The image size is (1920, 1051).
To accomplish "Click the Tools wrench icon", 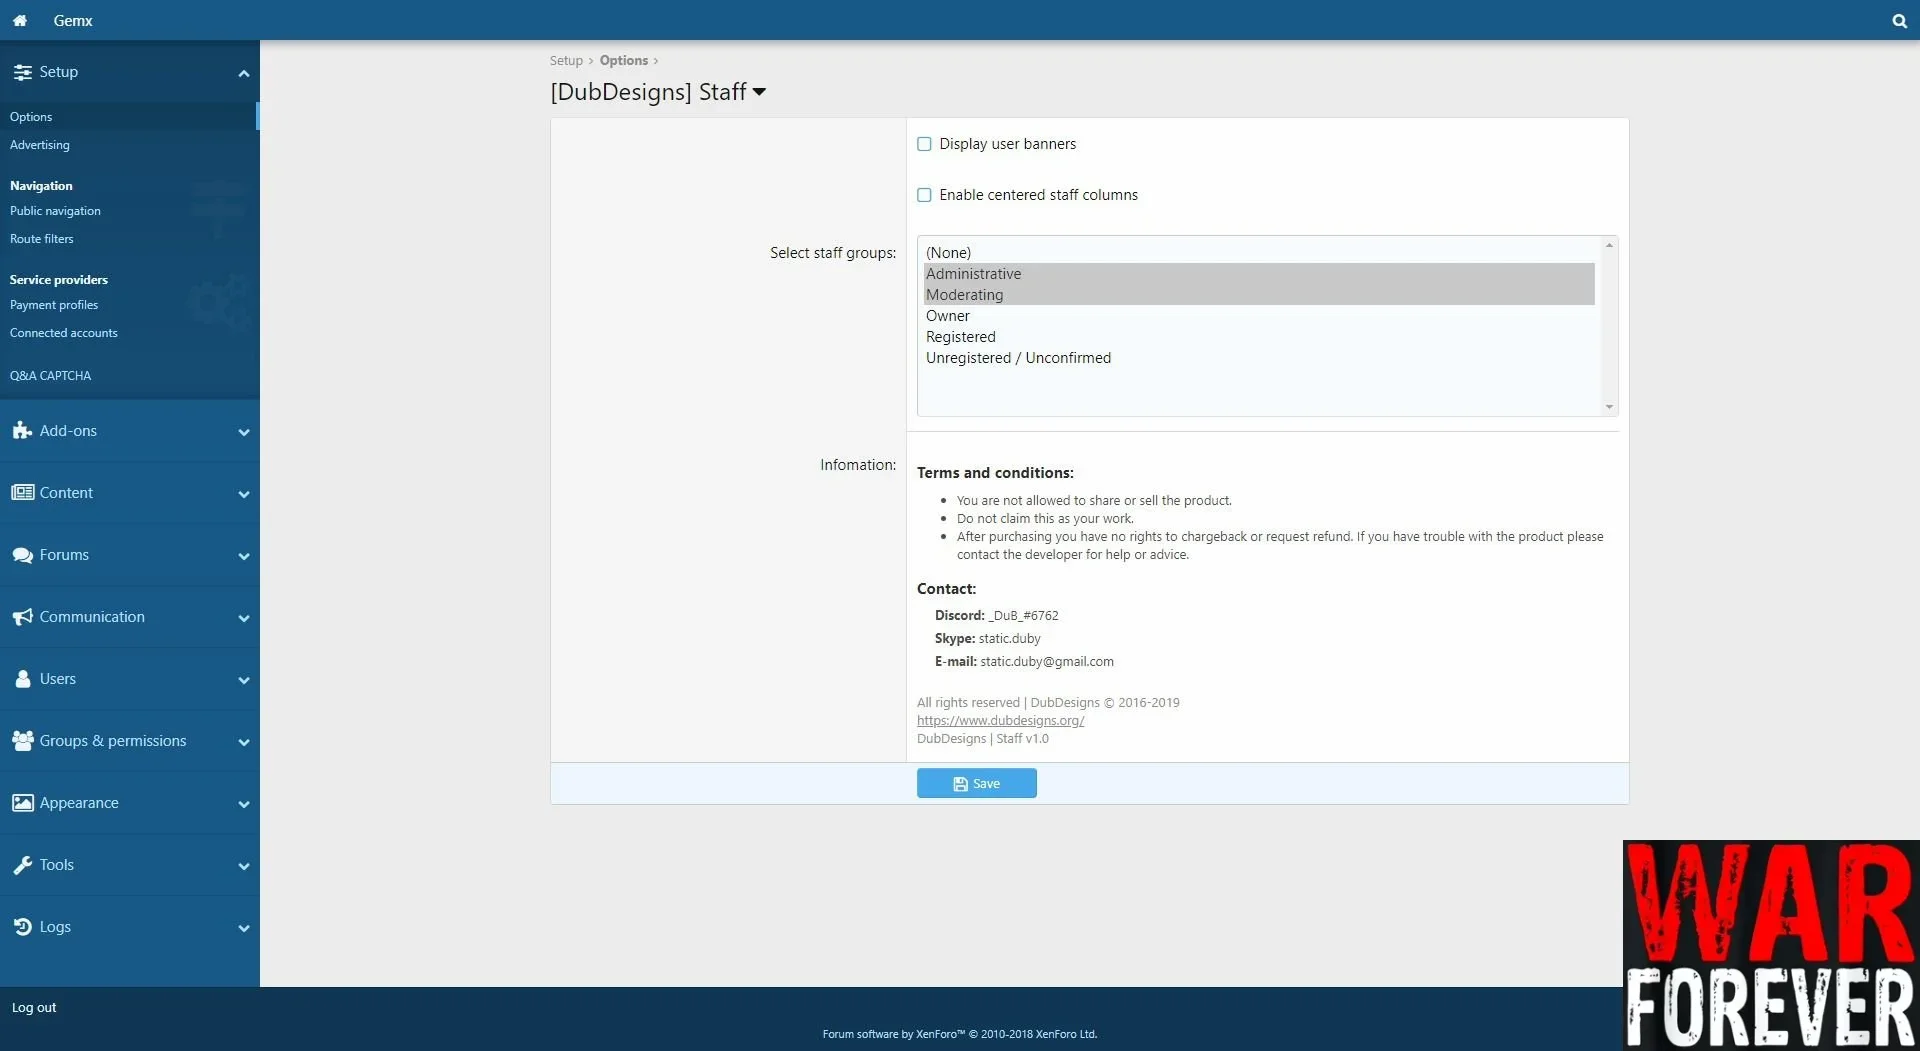I will point(22,865).
